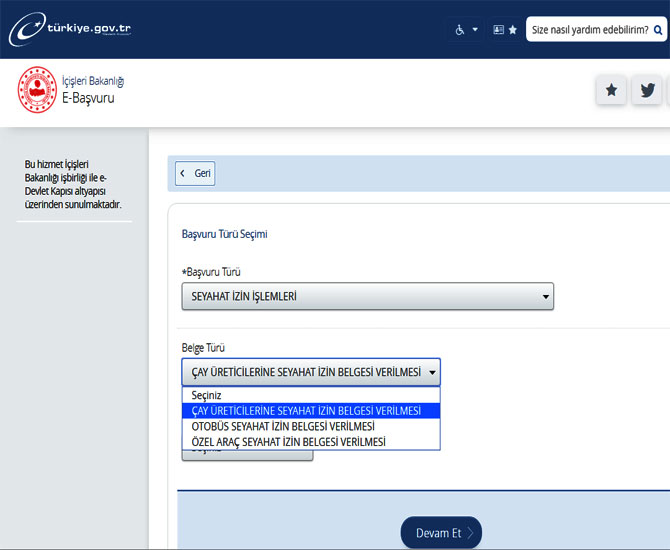670x550 pixels.
Task: Share the page via Twitter icon
Action: 648,90
